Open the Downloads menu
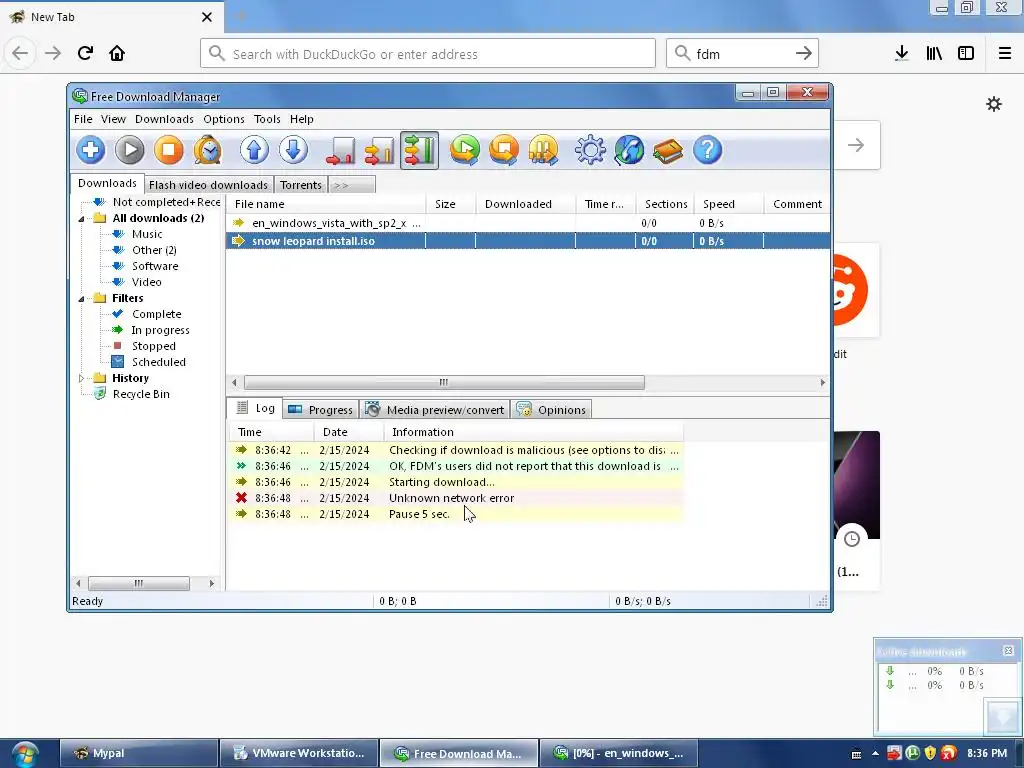This screenshot has width=1024, height=768. tap(165, 119)
